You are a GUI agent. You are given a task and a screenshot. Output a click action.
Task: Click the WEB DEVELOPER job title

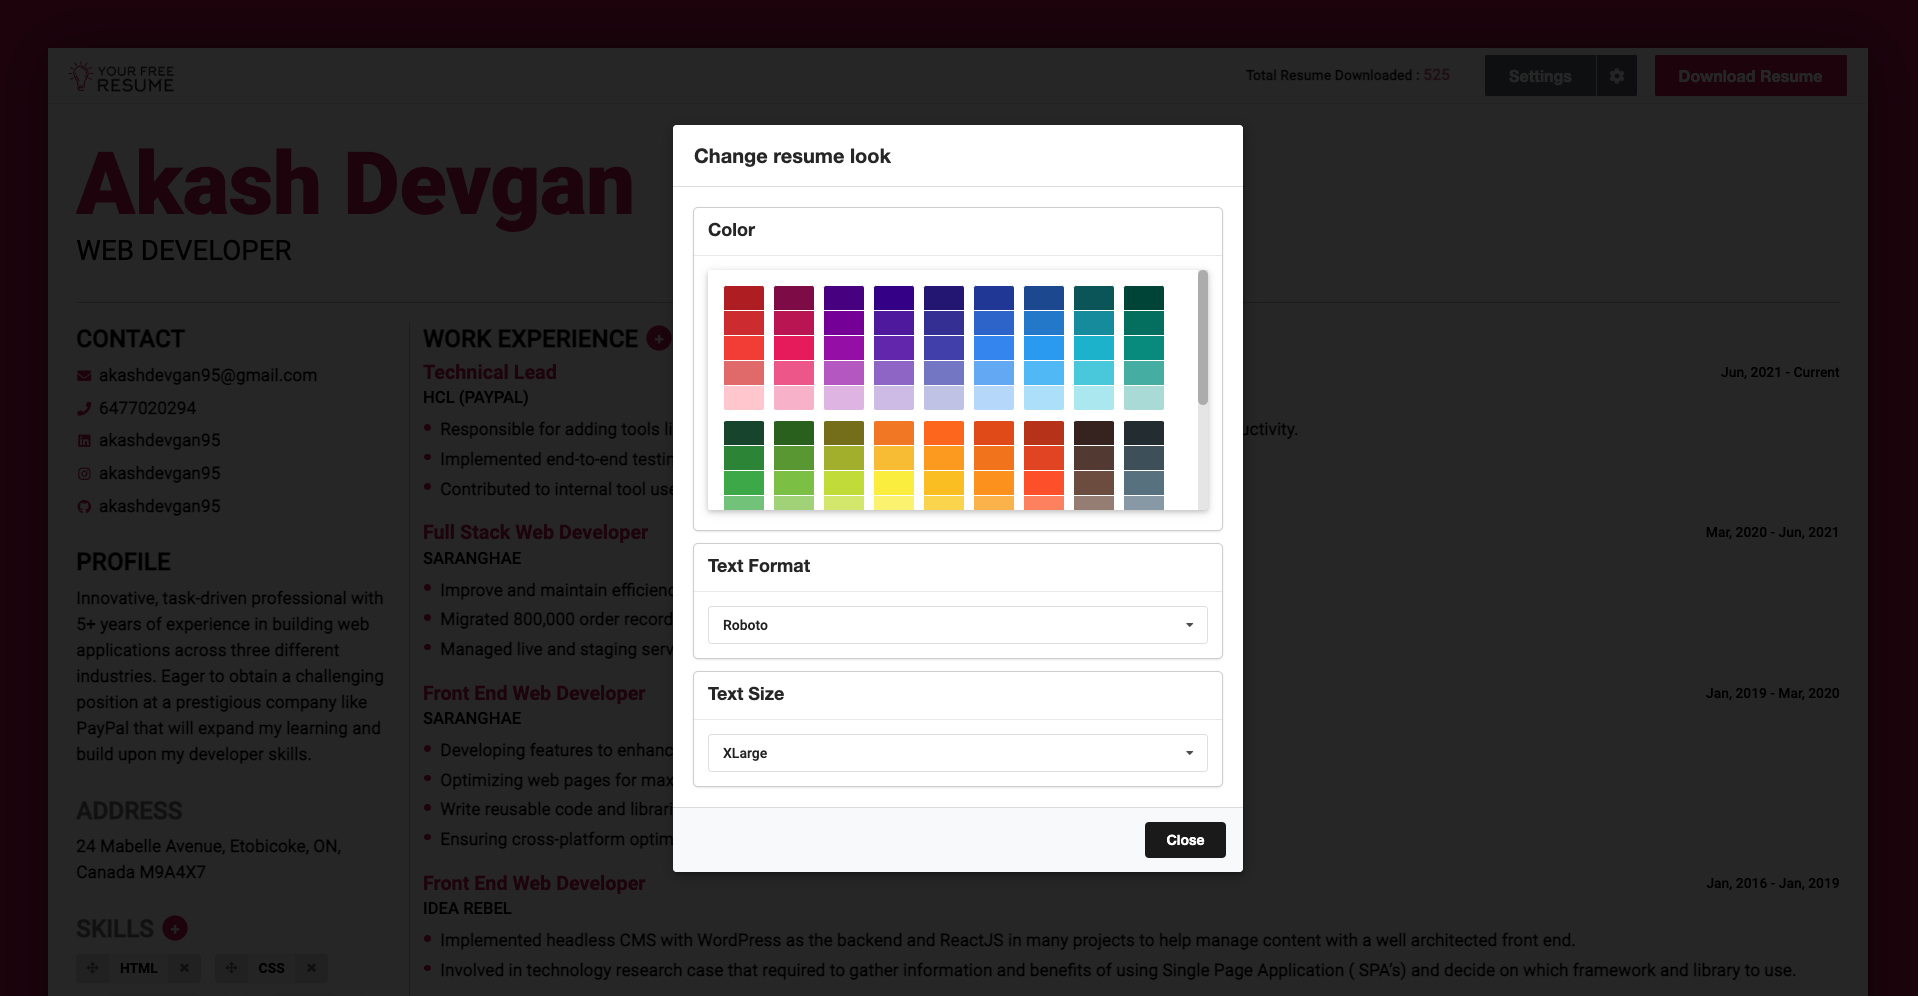[x=184, y=251]
